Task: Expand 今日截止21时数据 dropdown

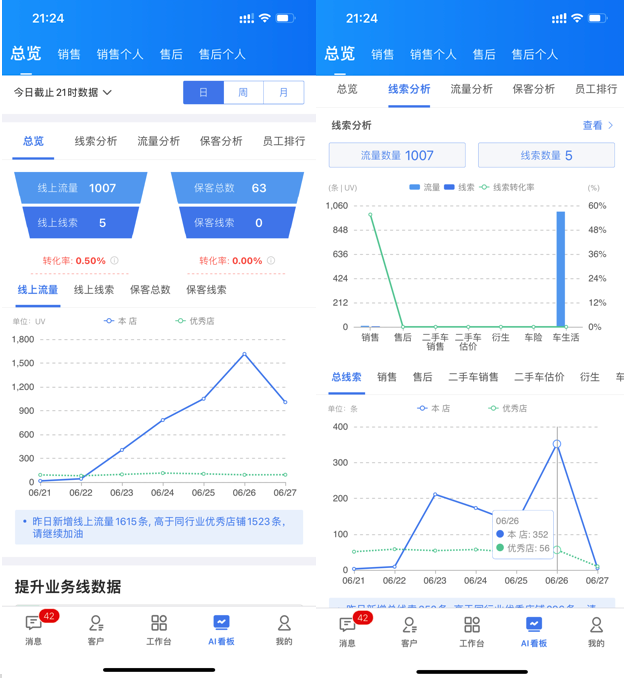Action: [x=63, y=92]
